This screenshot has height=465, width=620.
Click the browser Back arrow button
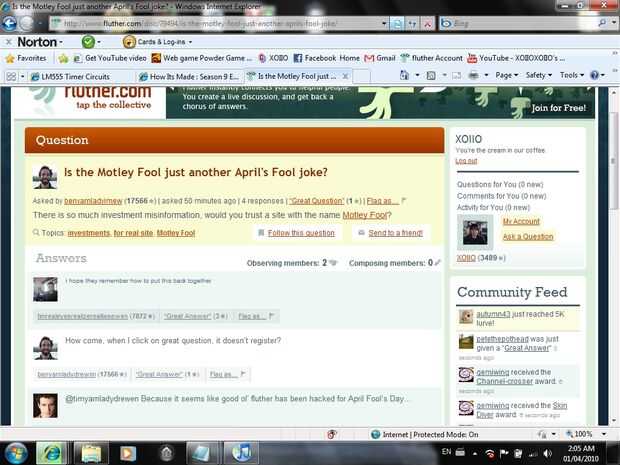(x=9, y=23)
